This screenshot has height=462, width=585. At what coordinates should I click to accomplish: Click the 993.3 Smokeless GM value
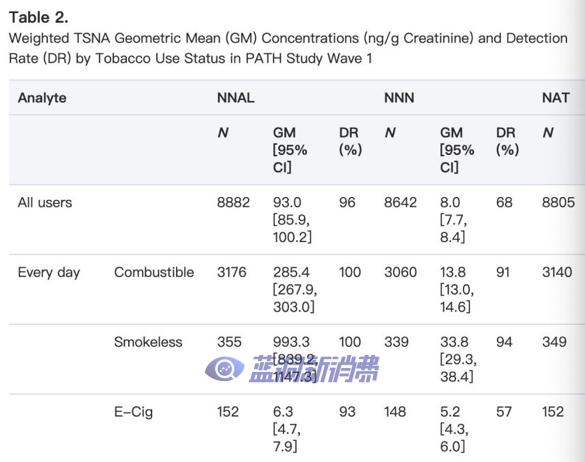pyautogui.click(x=291, y=342)
